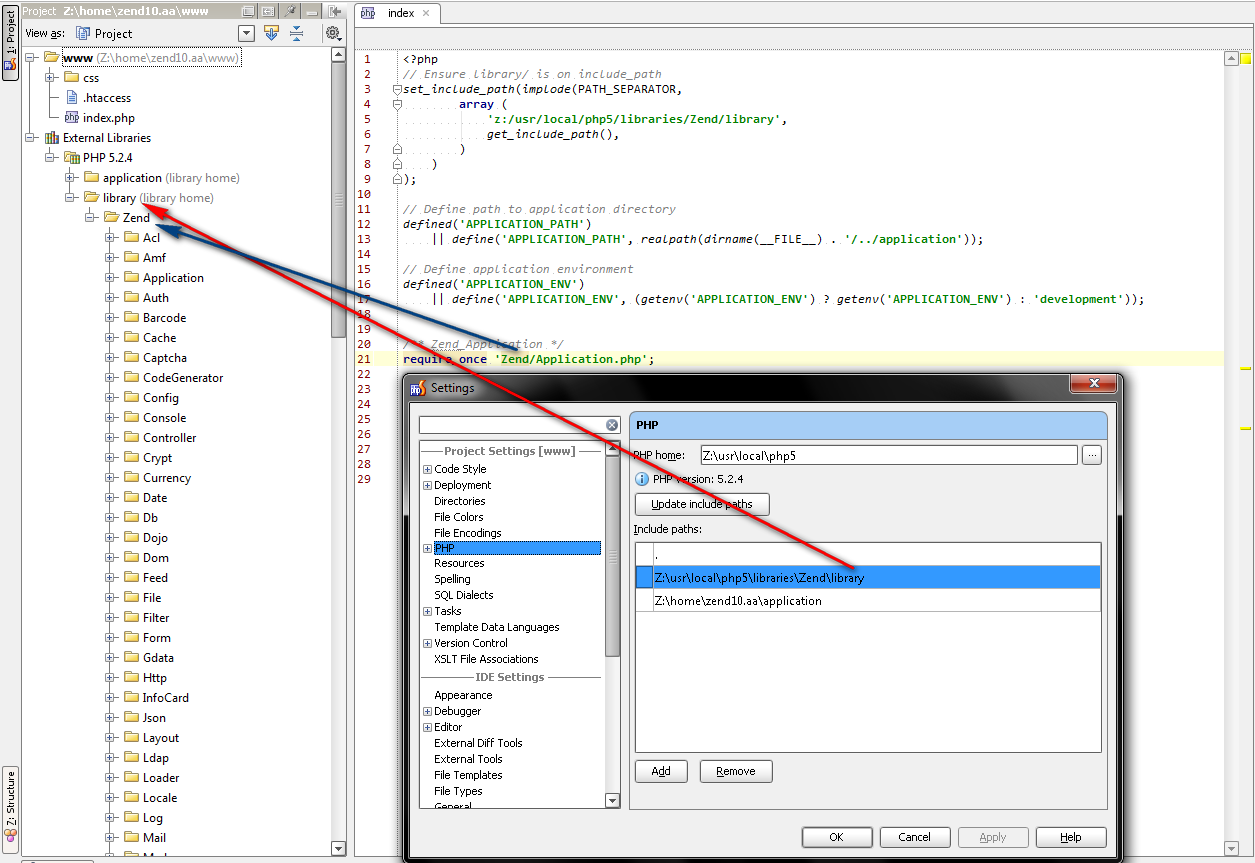This screenshot has height=863, width=1255.
Task: Select the Barcode folder icon
Action: tap(131, 318)
